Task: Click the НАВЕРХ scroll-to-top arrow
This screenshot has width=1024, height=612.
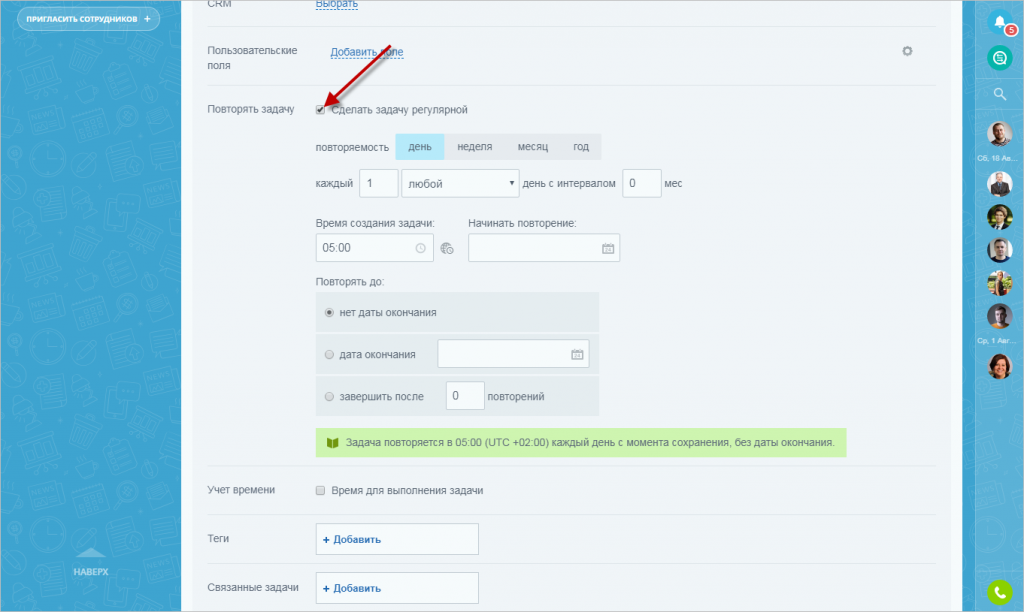Action: (x=91, y=562)
